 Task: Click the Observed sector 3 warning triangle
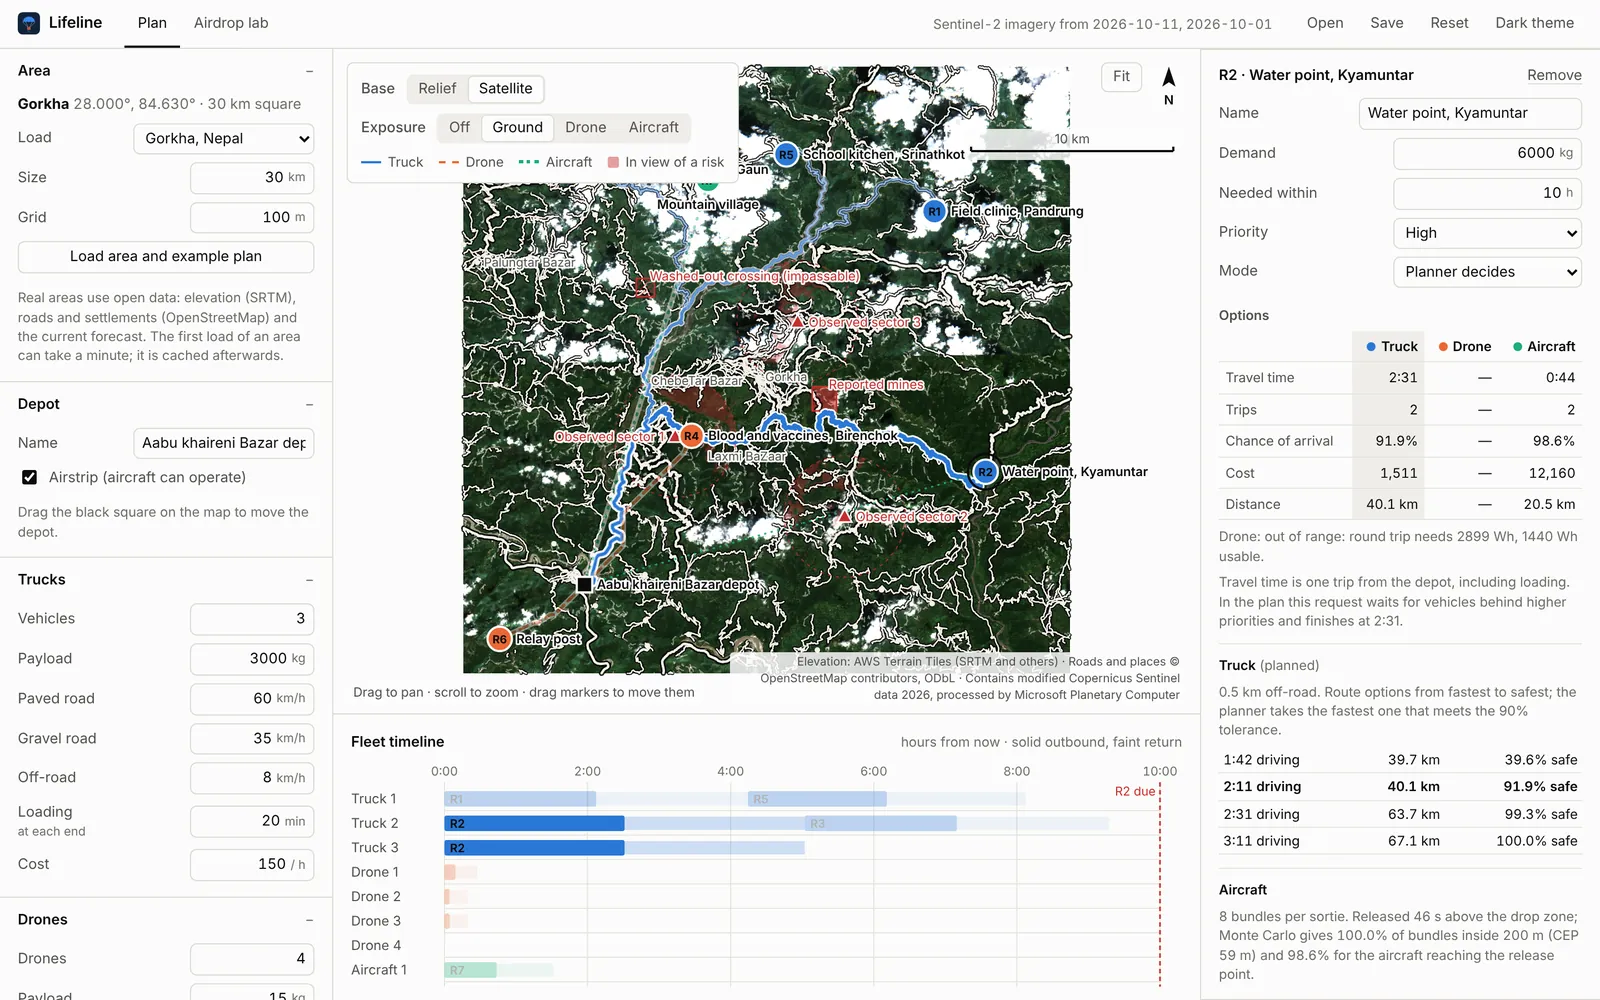[797, 323]
